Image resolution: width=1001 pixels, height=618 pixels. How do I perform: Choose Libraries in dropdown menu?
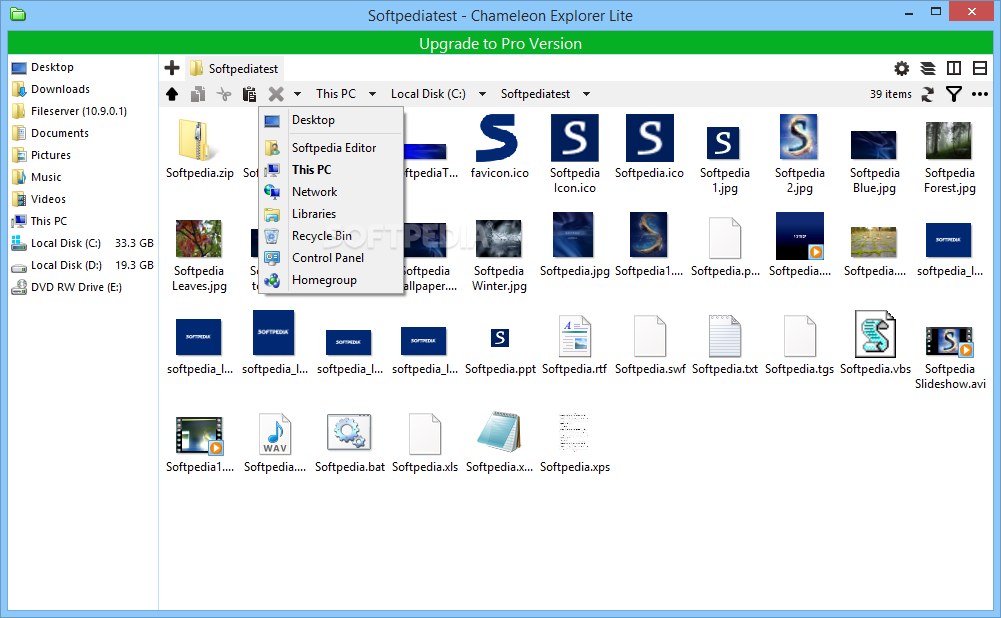[x=331, y=214]
